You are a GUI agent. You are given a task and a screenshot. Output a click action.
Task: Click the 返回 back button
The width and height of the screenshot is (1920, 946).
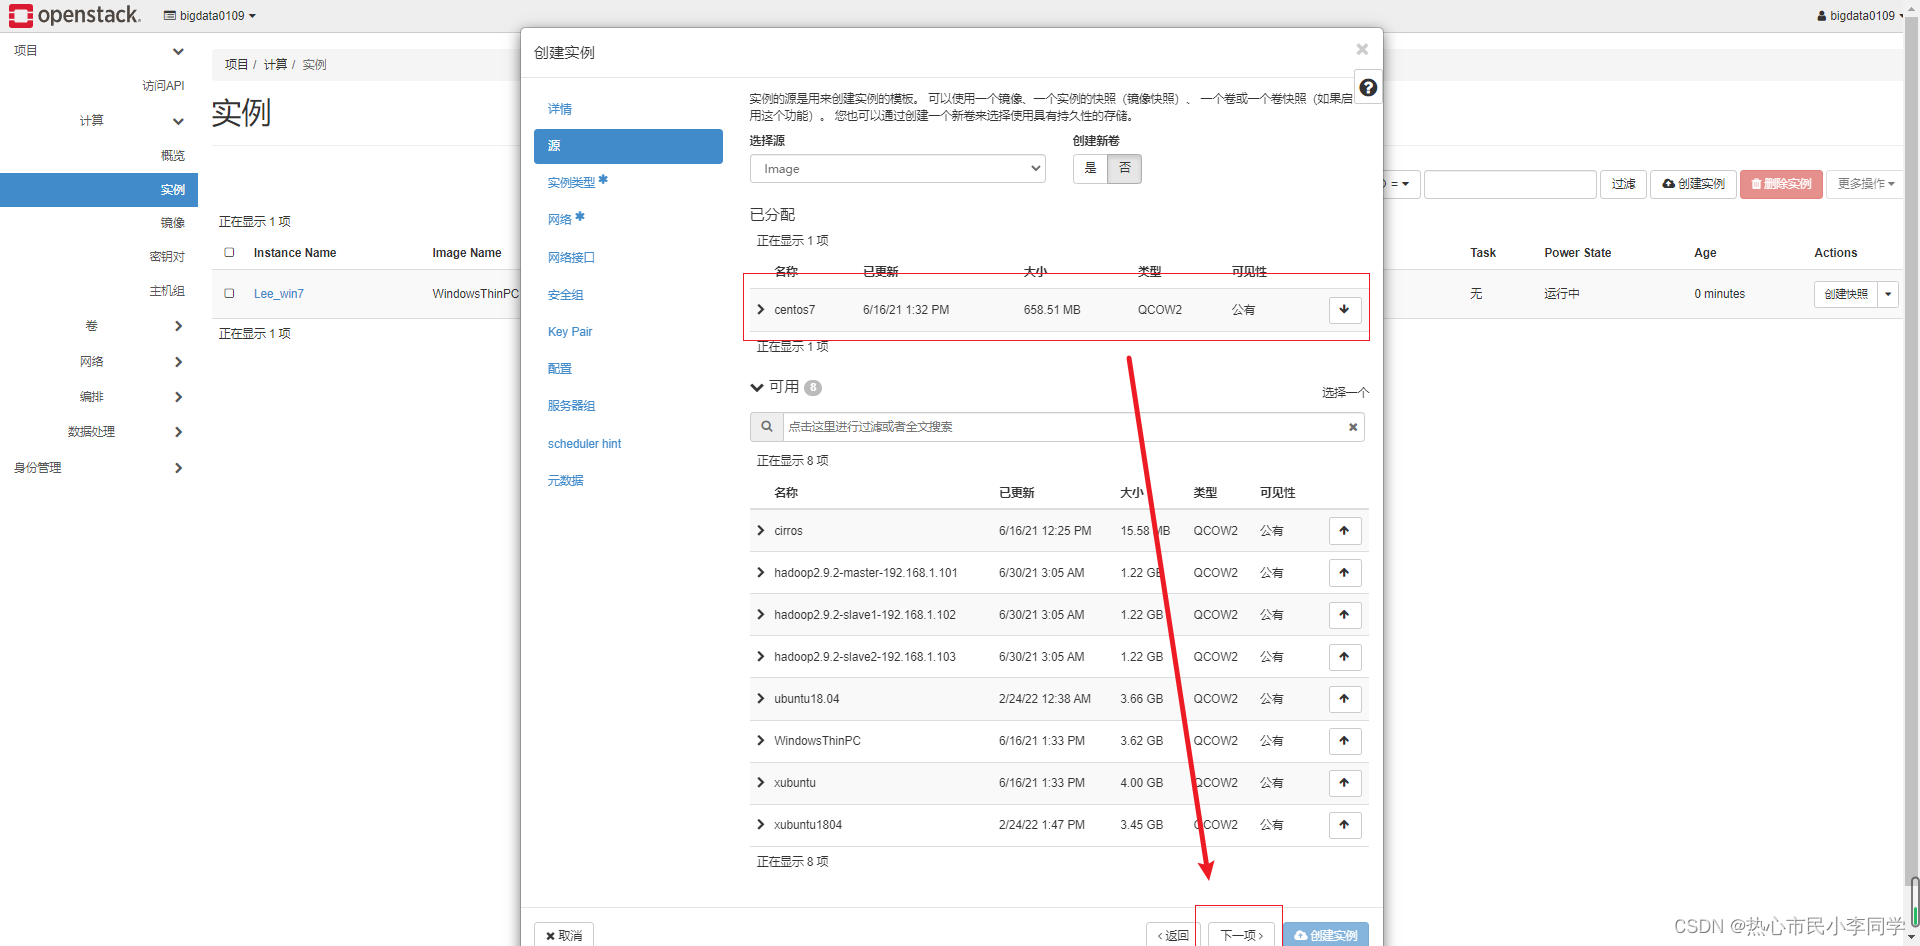pos(1173,935)
